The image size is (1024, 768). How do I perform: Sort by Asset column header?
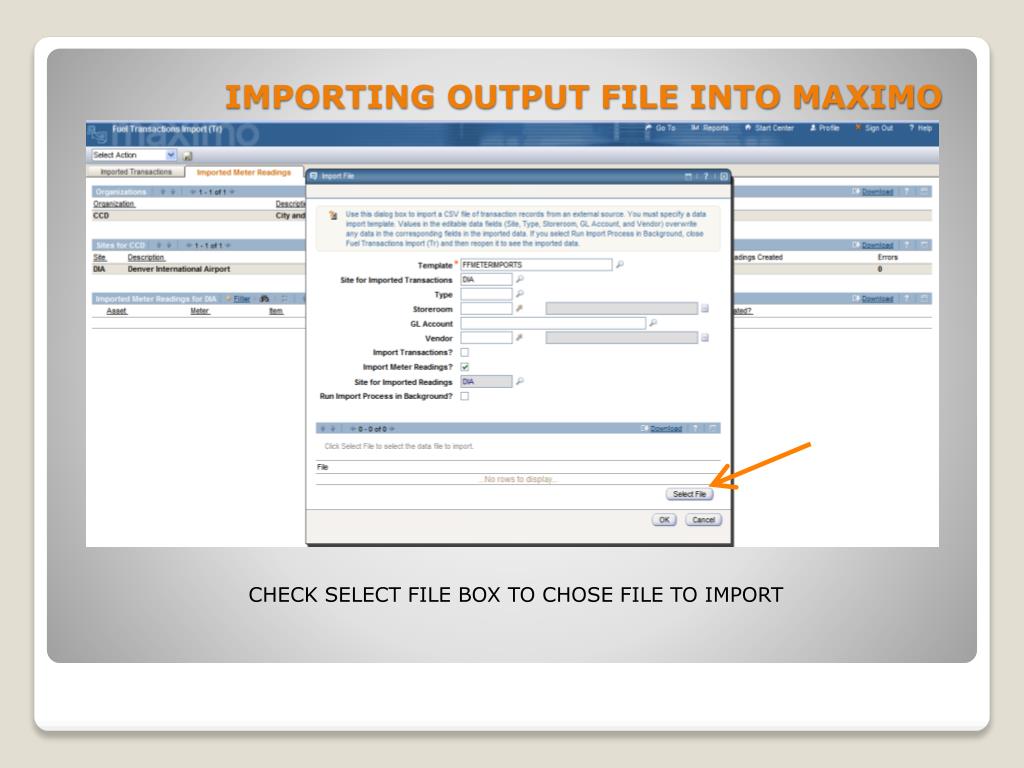[x=116, y=311]
